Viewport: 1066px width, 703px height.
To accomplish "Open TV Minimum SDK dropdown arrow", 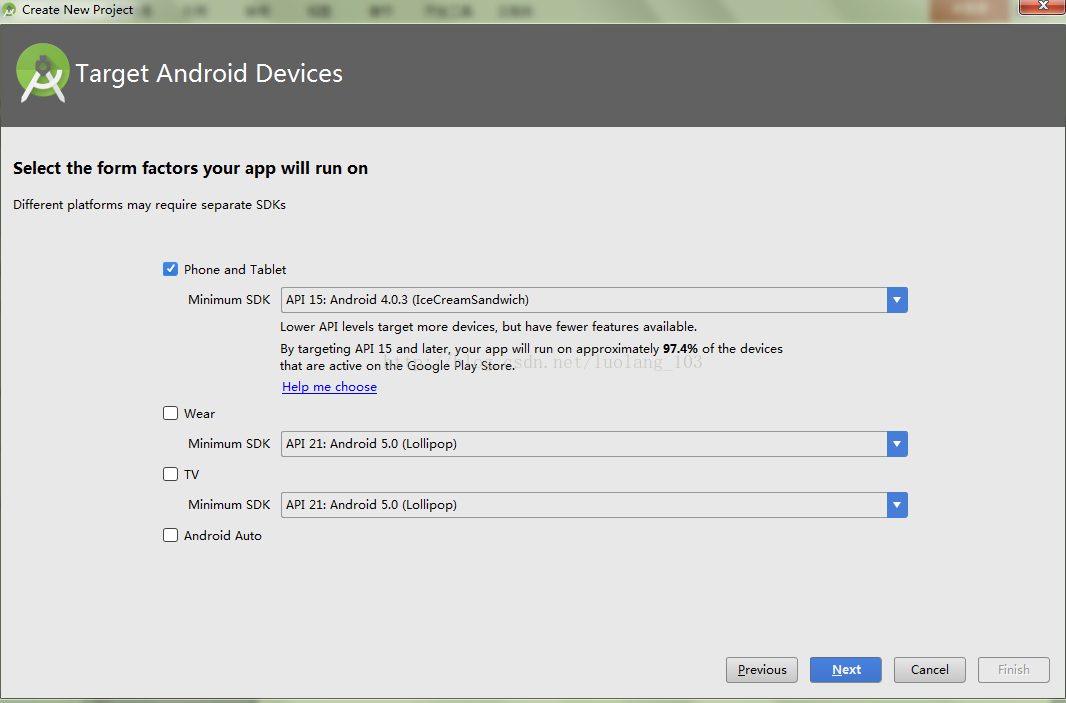I will (x=897, y=504).
